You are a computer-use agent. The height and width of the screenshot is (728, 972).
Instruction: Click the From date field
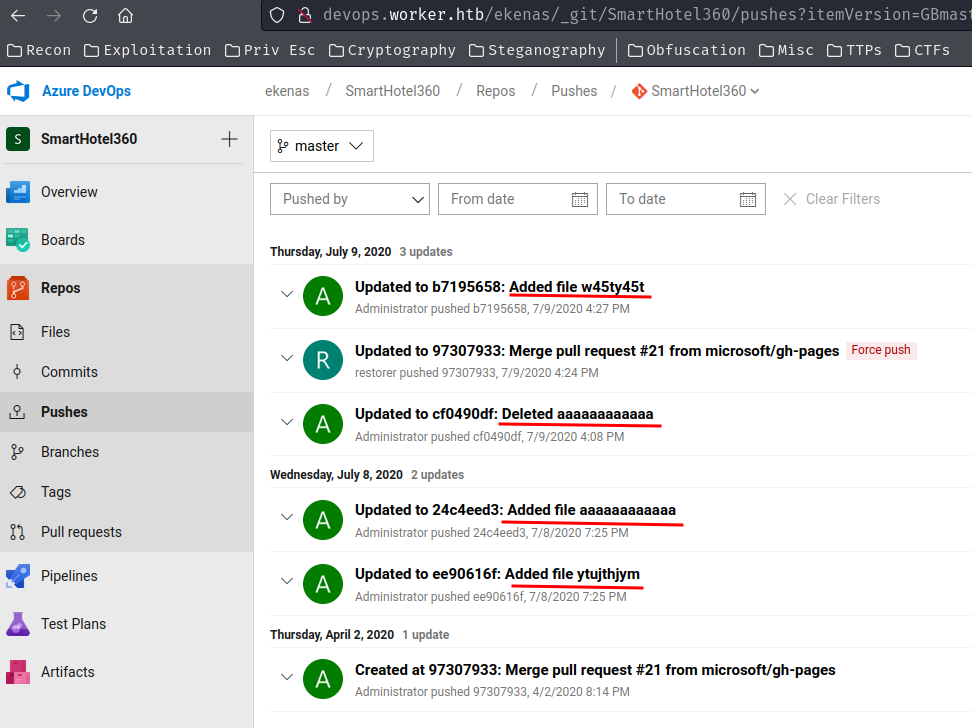(x=518, y=199)
